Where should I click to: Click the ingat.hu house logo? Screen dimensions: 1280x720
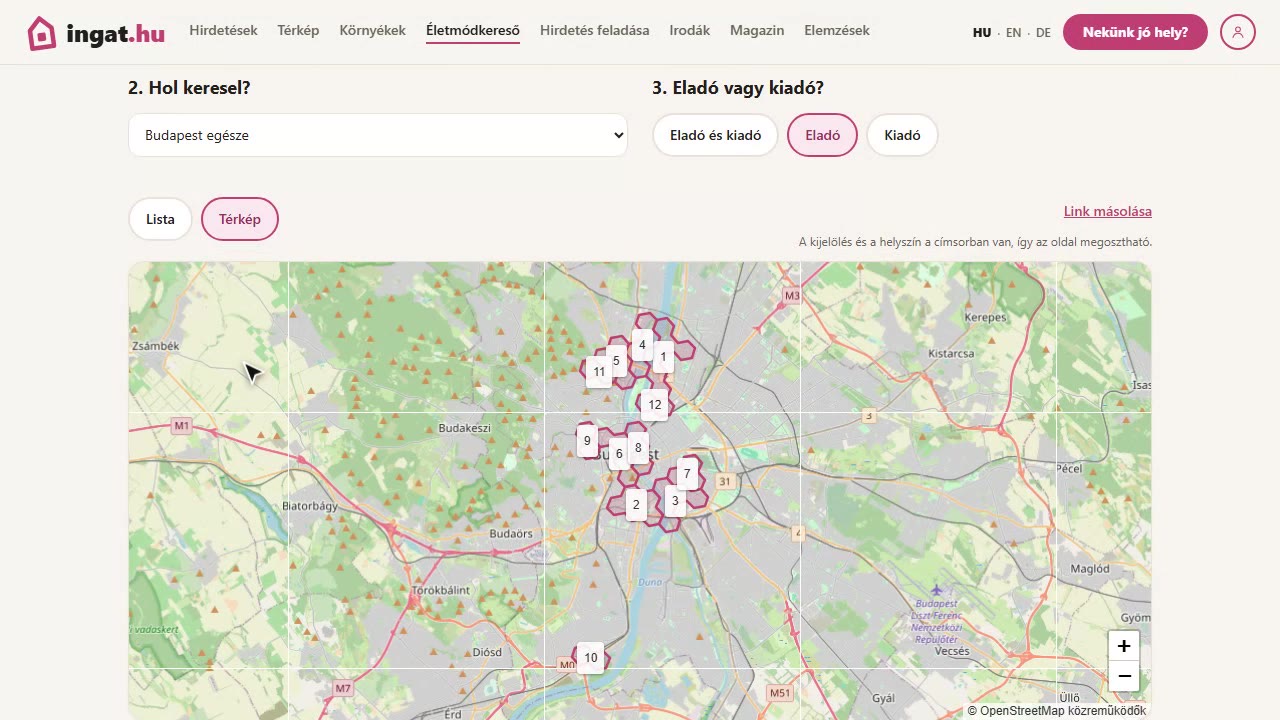click(x=42, y=33)
